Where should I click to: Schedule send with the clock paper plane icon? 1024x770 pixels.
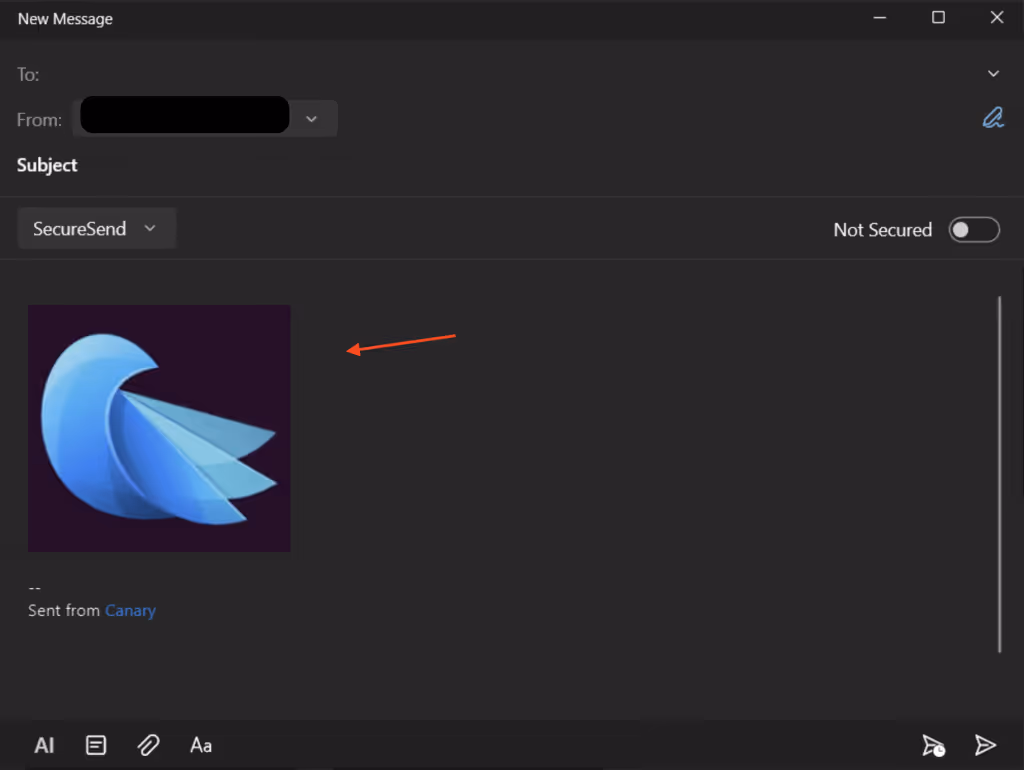coord(933,745)
